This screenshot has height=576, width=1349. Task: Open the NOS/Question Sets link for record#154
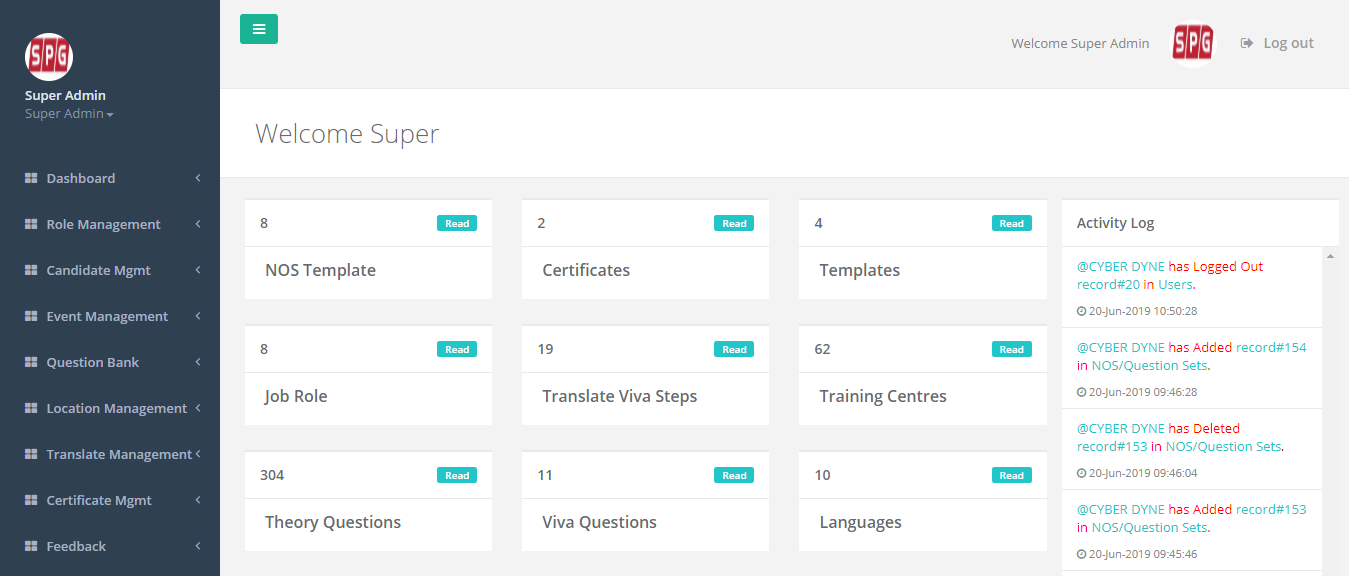1149,366
